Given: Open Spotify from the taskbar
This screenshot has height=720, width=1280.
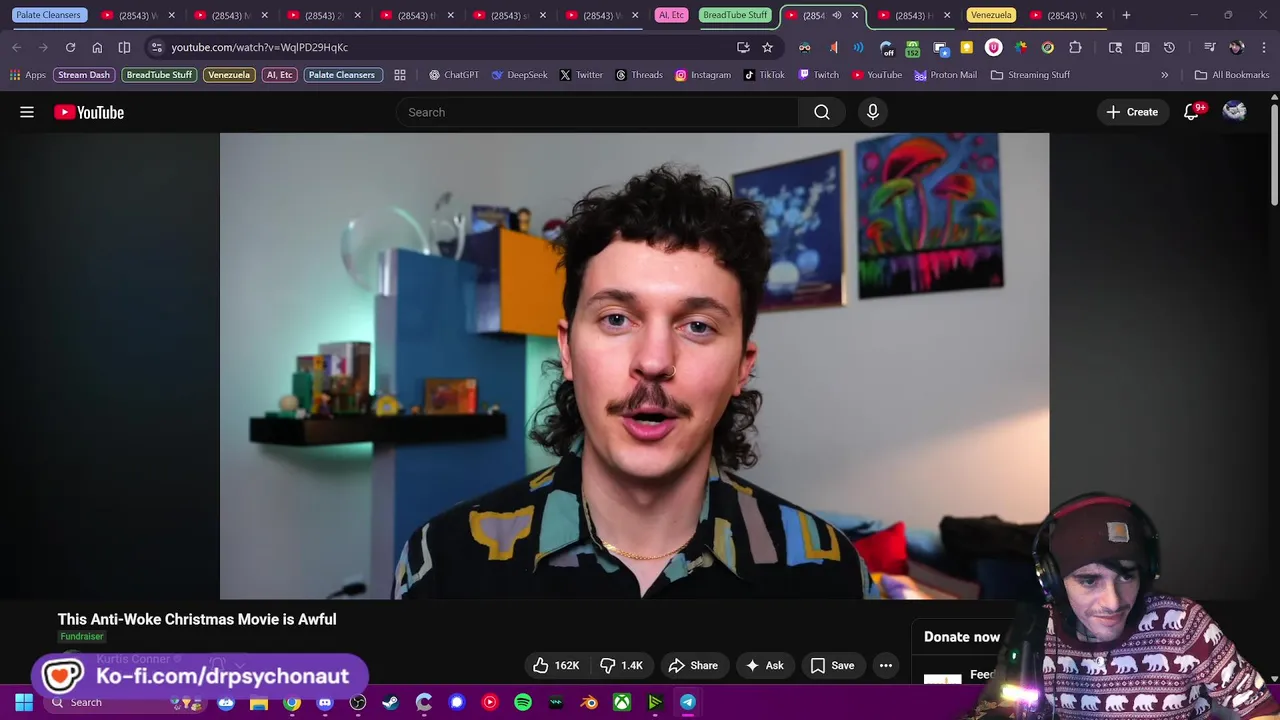Looking at the screenshot, I should click(x=523, y=702).
